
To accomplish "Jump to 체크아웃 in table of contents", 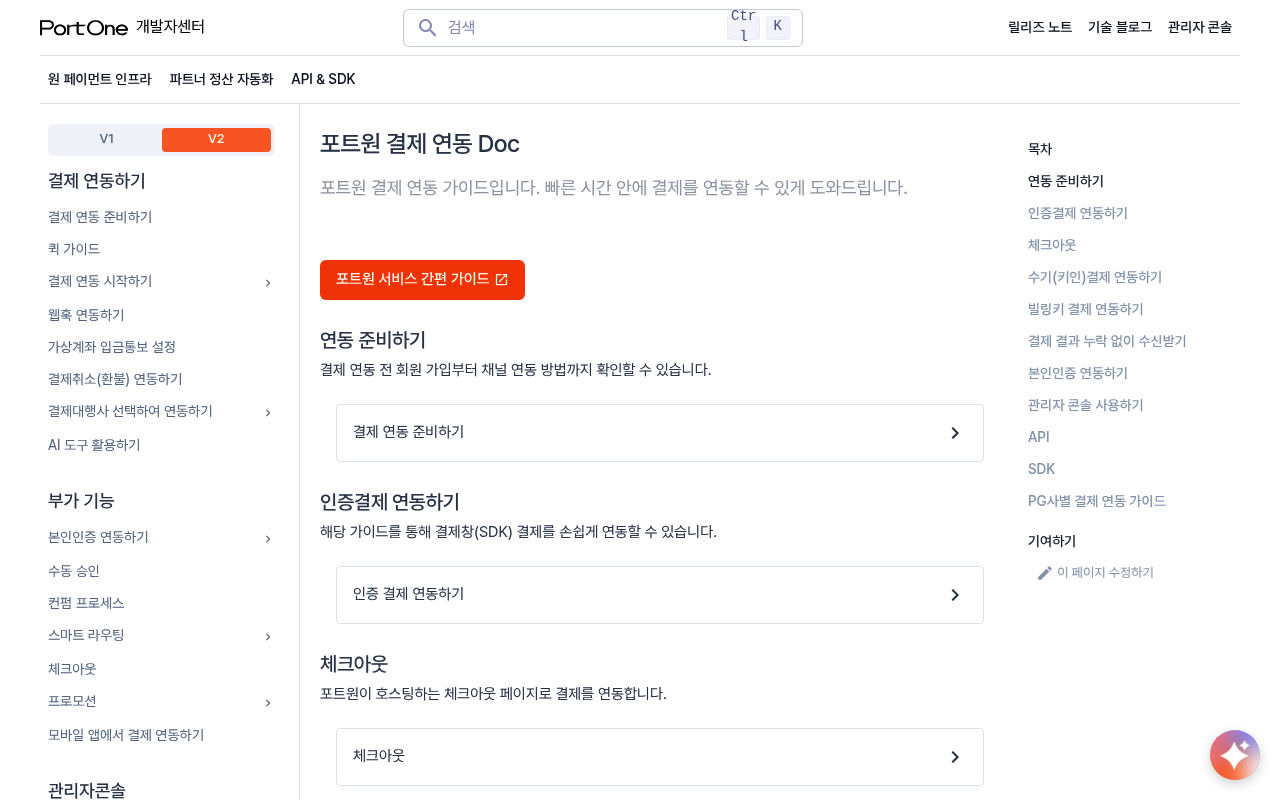I will pos(1052,245).
